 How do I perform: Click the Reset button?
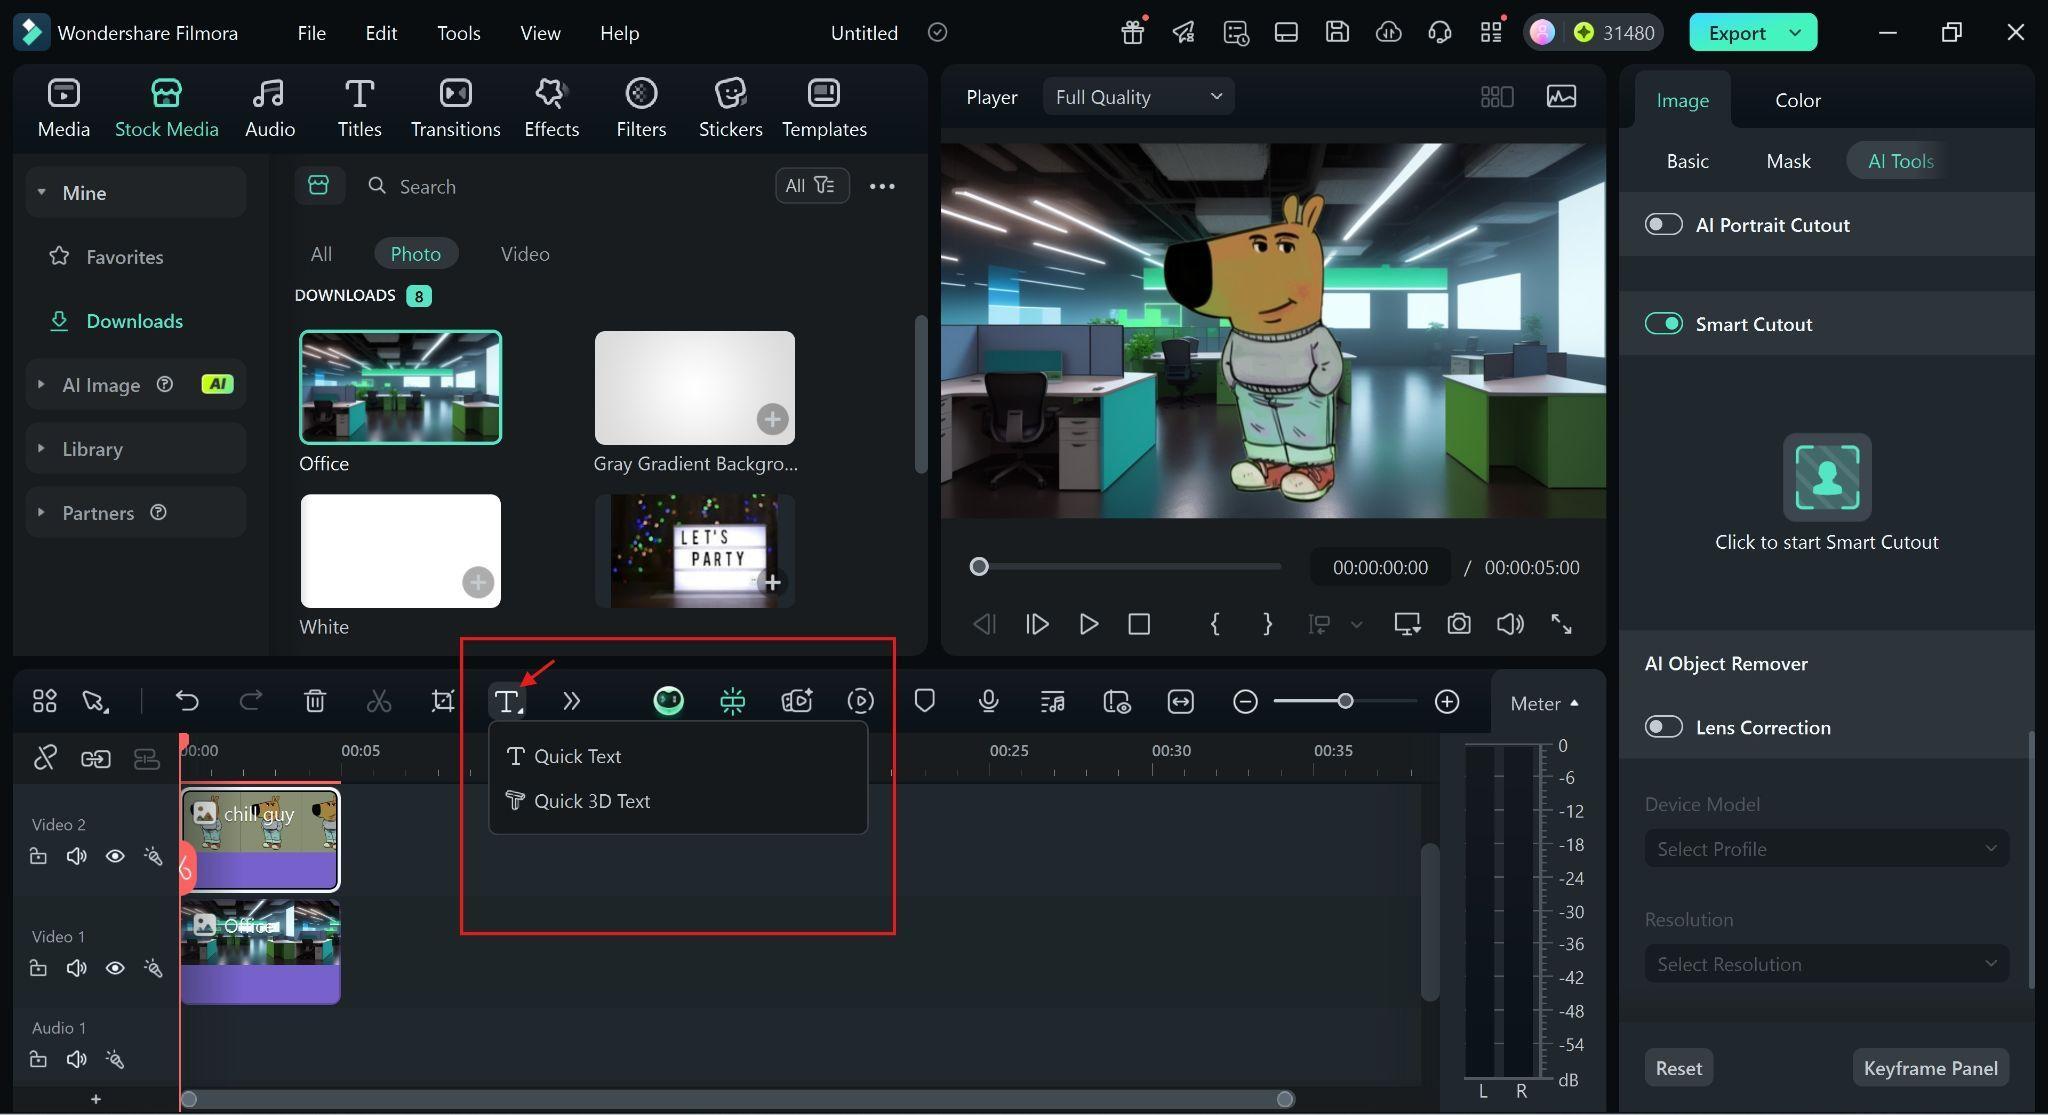coord(1678,1068)
